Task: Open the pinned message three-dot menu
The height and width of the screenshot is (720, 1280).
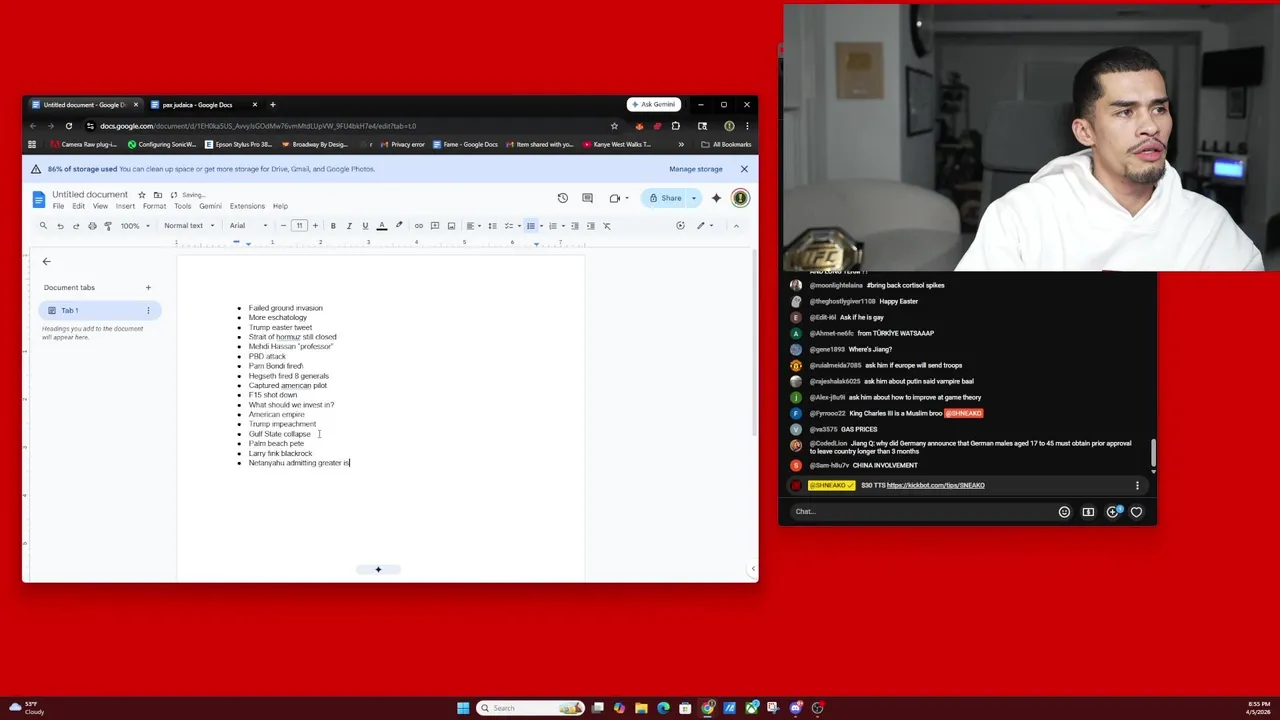Action: click(x=1137, y=486)
